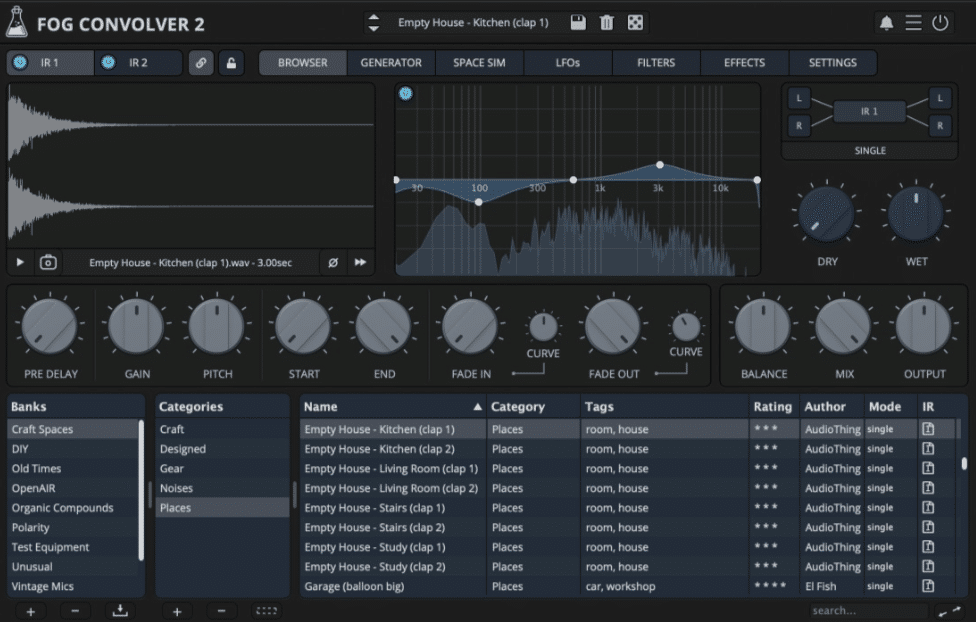Remove selected bank with minus button
Screen dimensions: 976x622
click(x=75, y=611)
